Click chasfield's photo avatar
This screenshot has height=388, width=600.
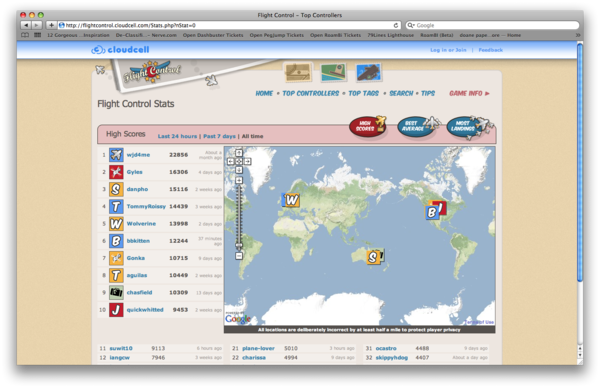[116, 292]
